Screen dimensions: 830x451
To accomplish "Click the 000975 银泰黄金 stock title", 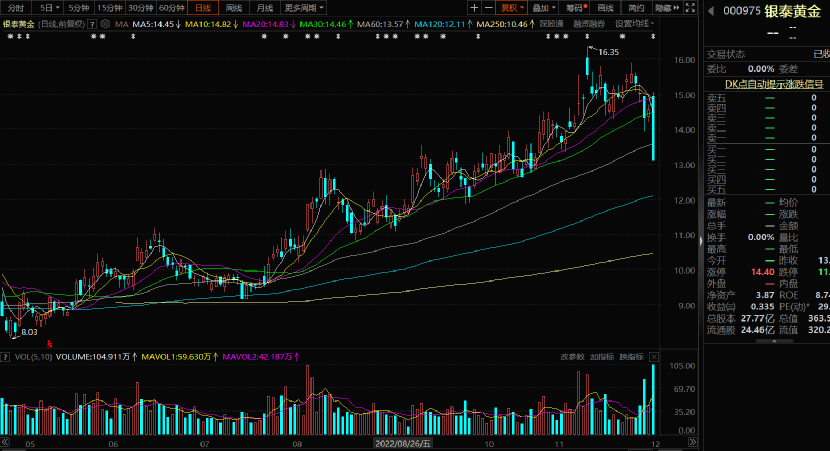I will 772,11.
